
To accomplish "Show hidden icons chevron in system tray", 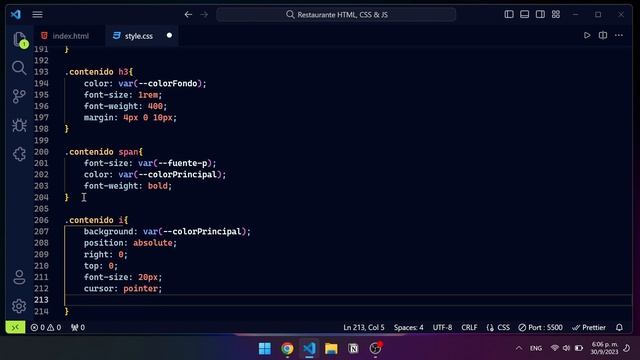I will [x=519, y=348].
